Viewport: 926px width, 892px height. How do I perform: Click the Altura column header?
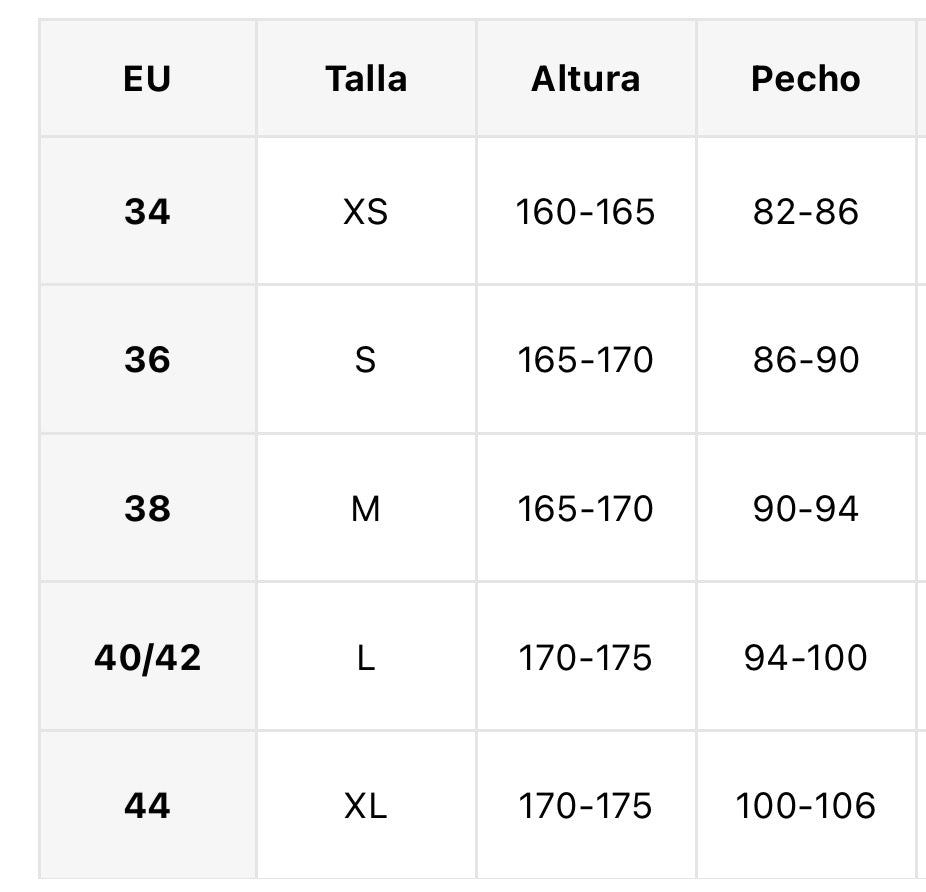[586, 79]
